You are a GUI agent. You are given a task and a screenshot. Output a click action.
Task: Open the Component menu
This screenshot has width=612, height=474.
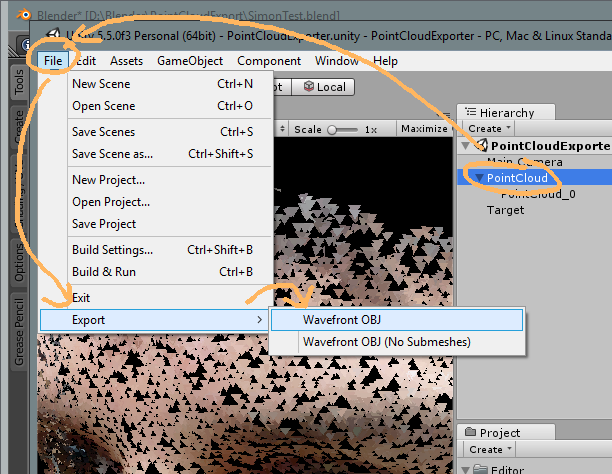coord(269,61)
